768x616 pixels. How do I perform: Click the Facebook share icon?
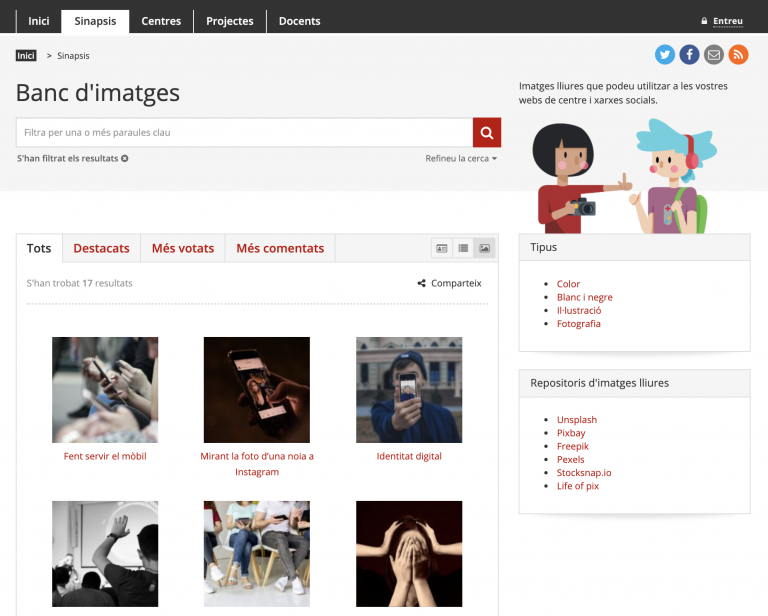690,55
